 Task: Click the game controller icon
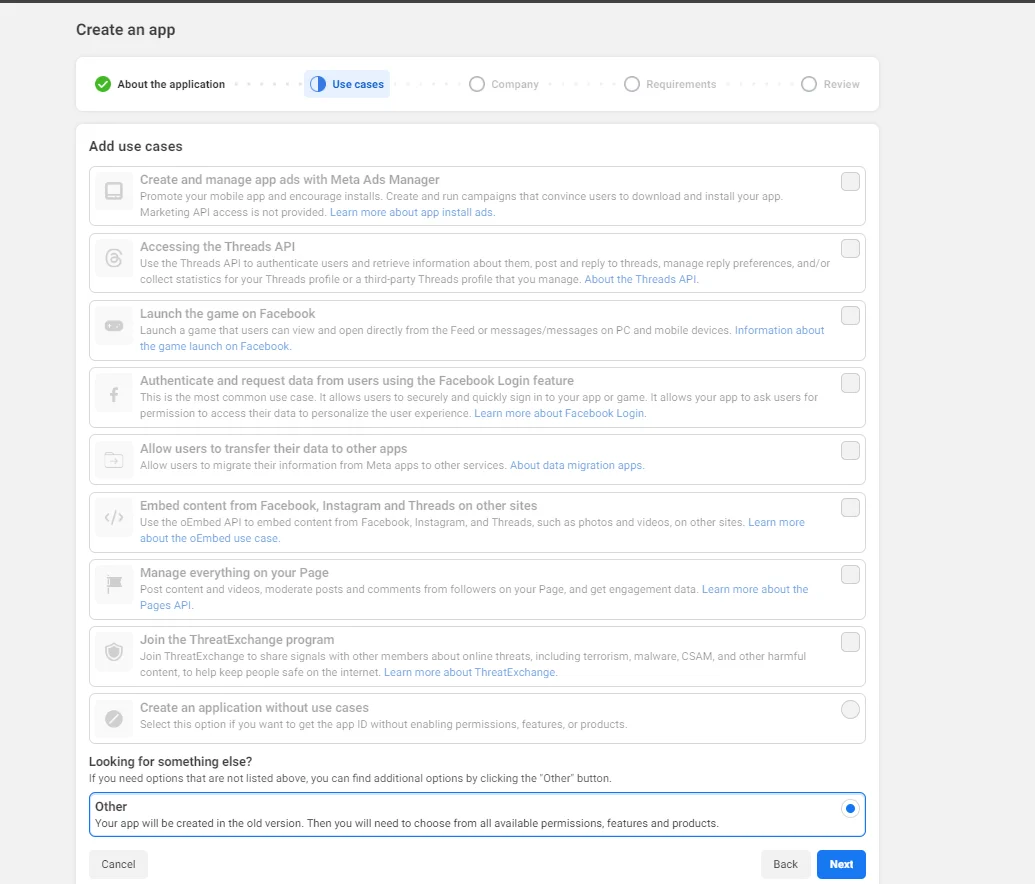pos(114,325)
